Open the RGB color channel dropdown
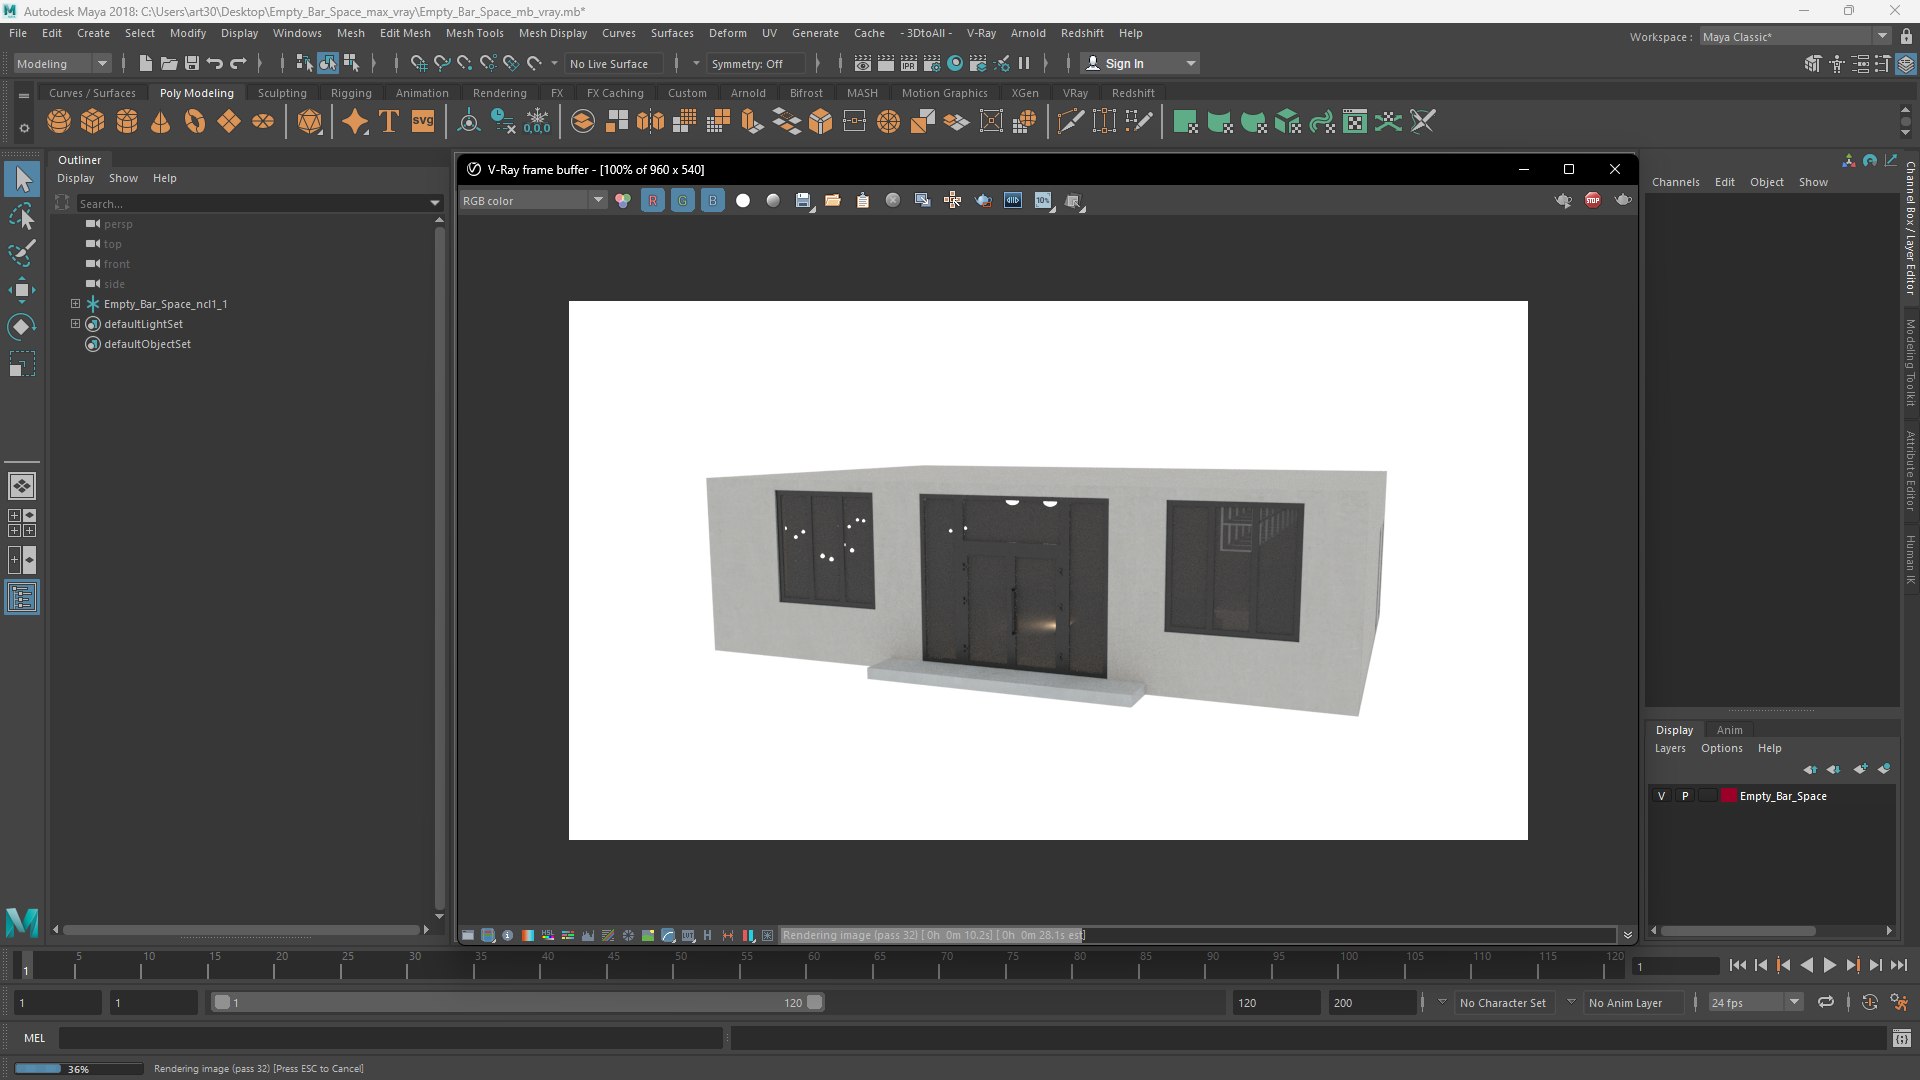 click(x=533, y=201)
